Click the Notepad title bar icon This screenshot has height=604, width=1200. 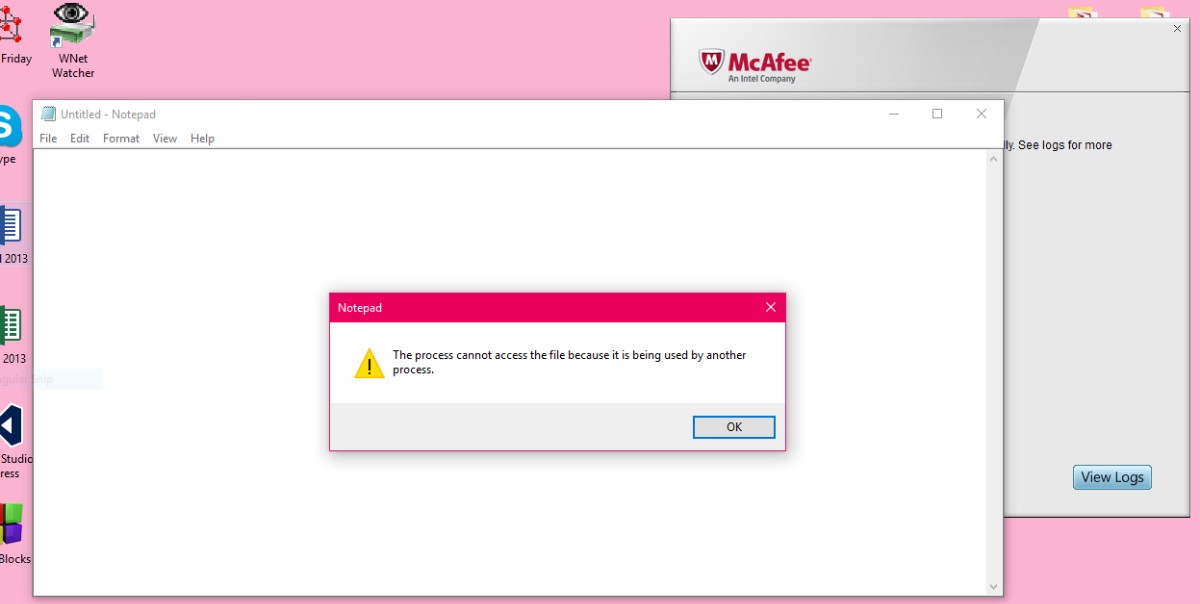click(48, 114)
